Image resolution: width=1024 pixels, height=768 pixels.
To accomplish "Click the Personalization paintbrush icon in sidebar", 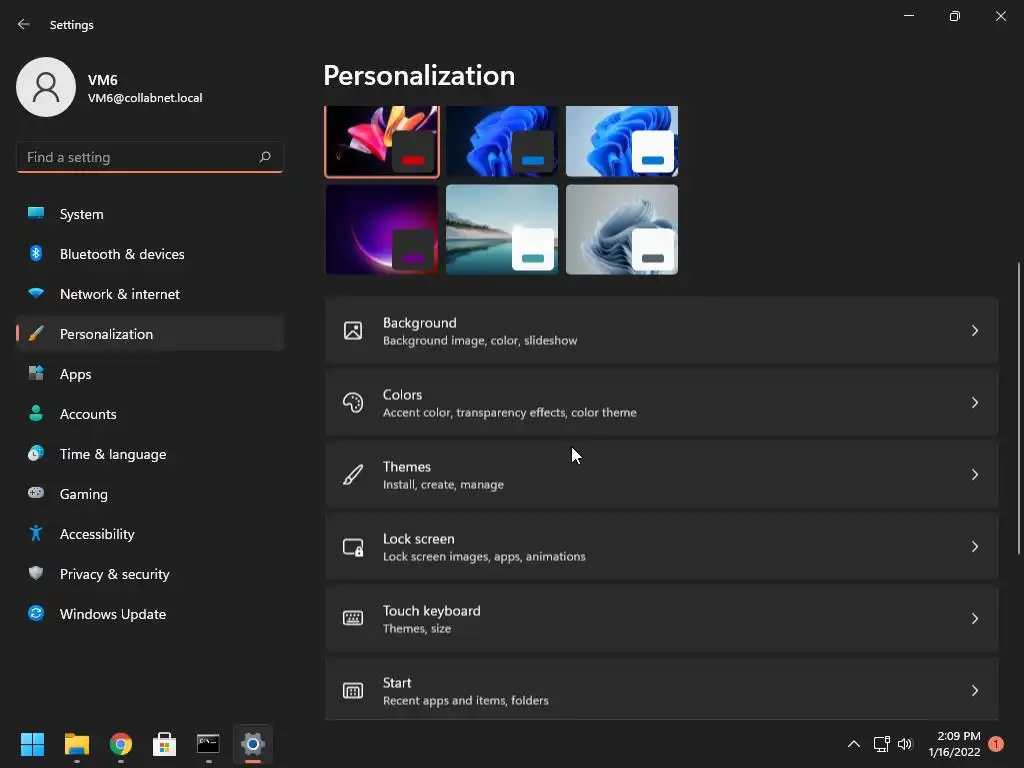I will point(36,334).
